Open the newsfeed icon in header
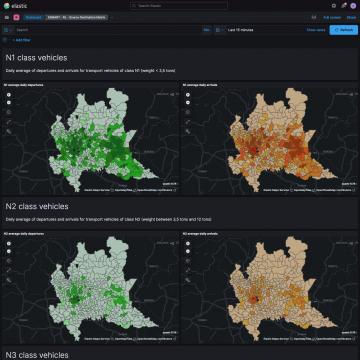The height and width of the screenshot is (360, 360). (344, 6)
